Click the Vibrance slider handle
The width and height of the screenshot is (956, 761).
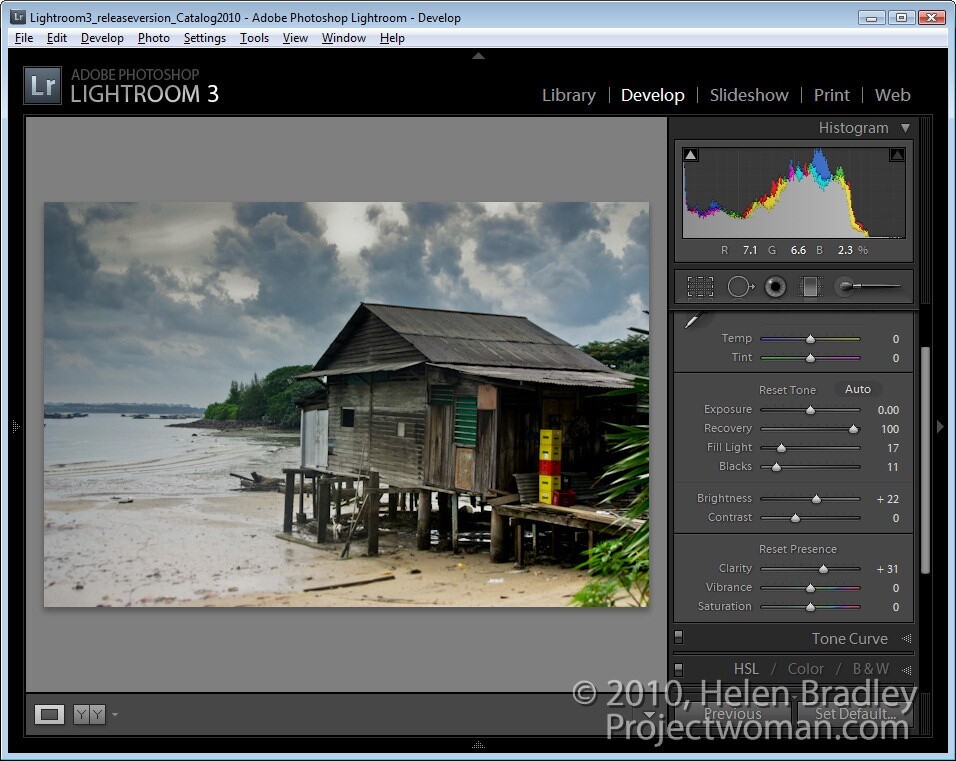810,588
